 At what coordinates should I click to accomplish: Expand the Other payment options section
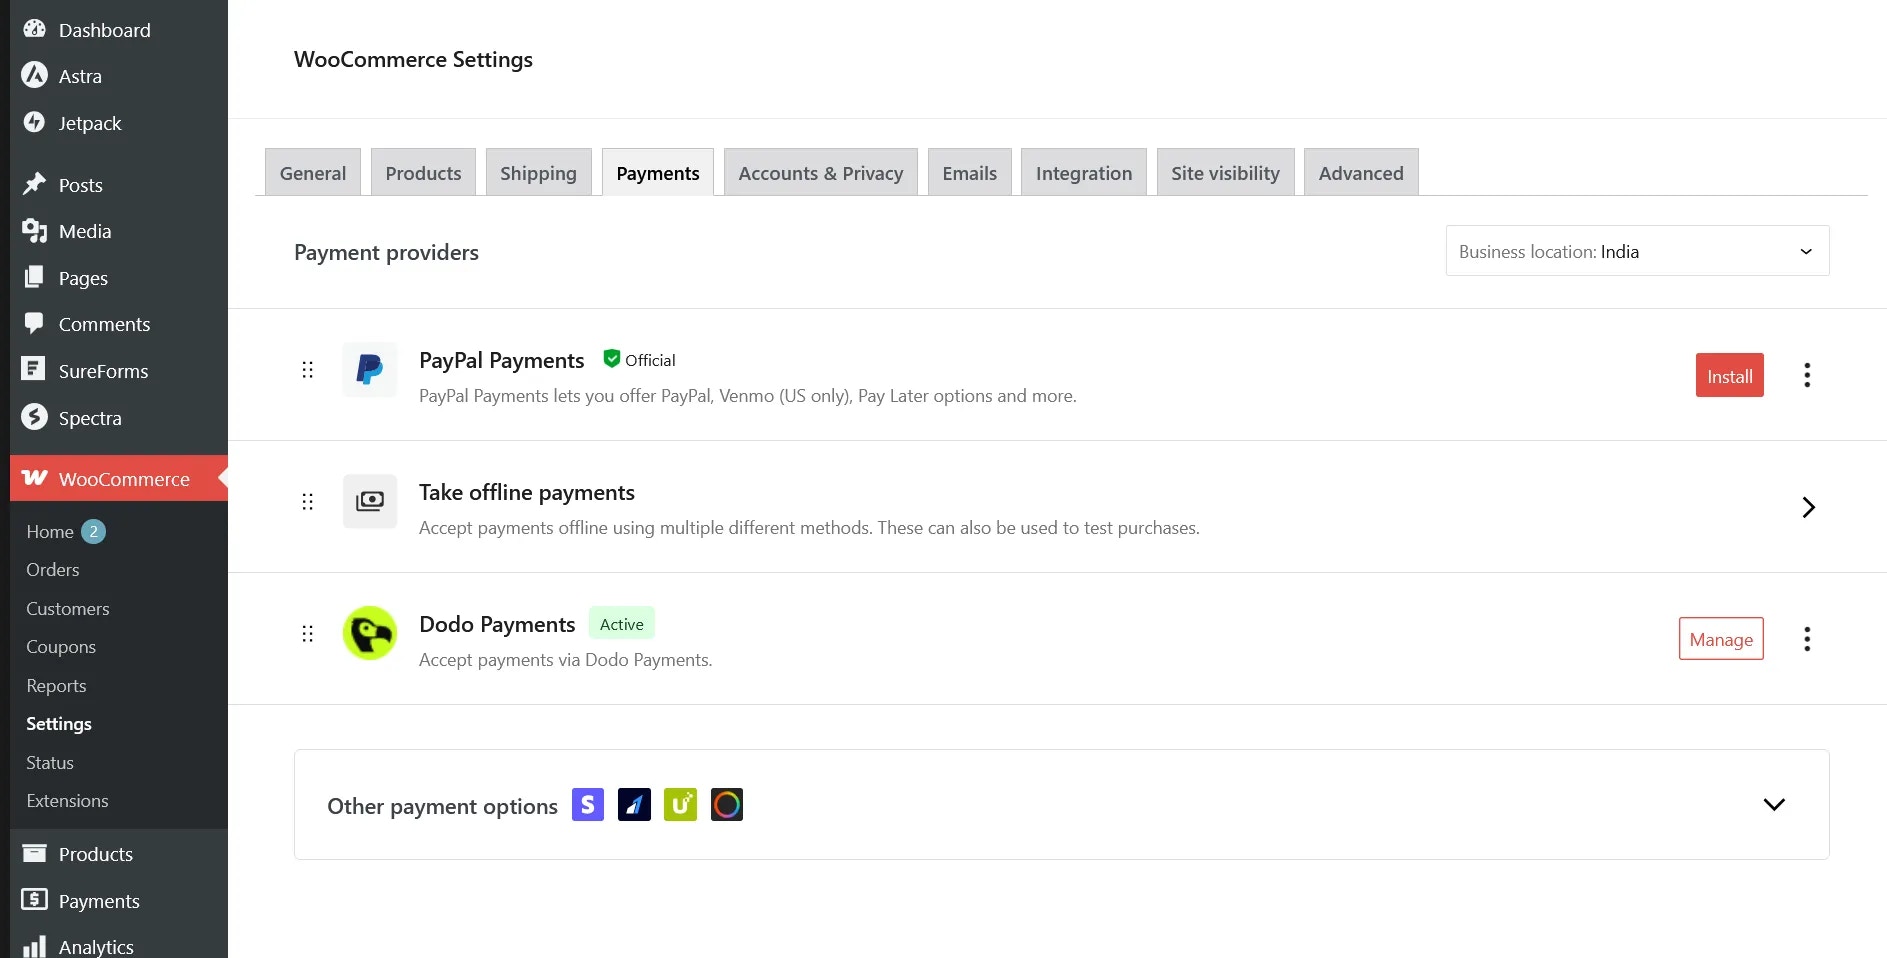click(x=1774, y=804)
